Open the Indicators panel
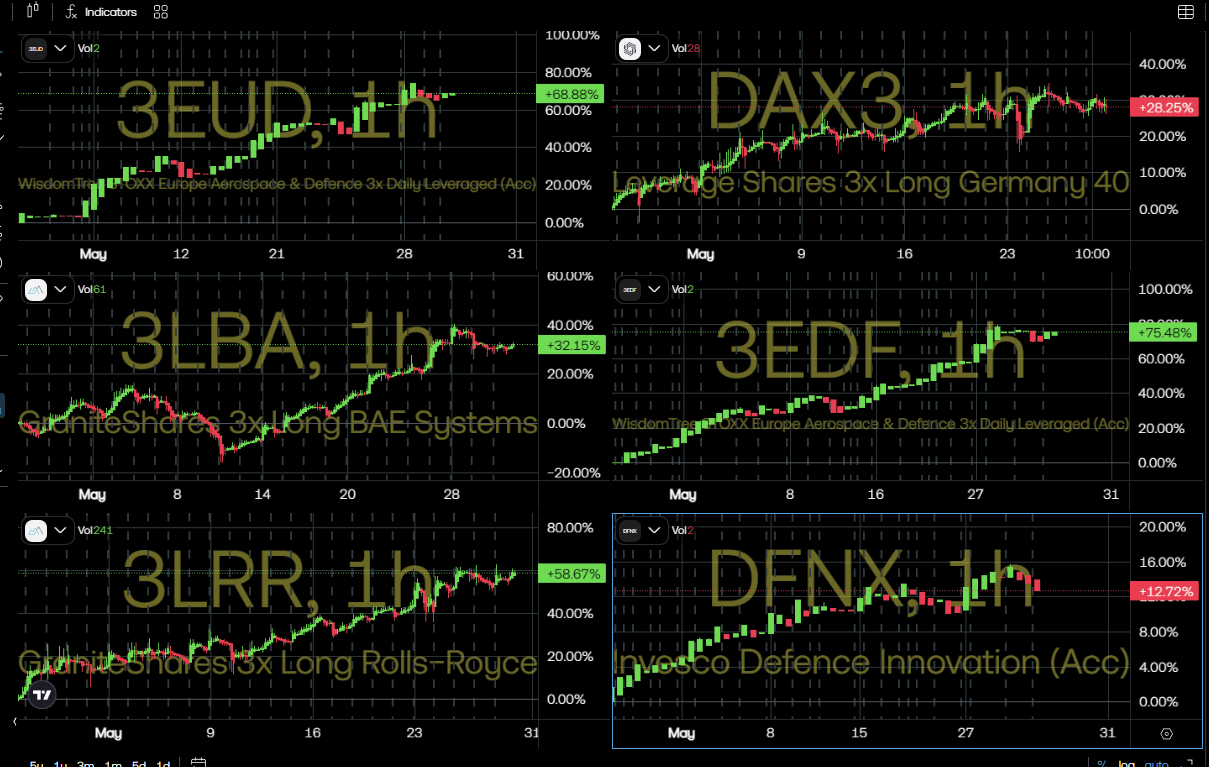Viewport: 1209px width, 767px height. (x=101, y=12)
